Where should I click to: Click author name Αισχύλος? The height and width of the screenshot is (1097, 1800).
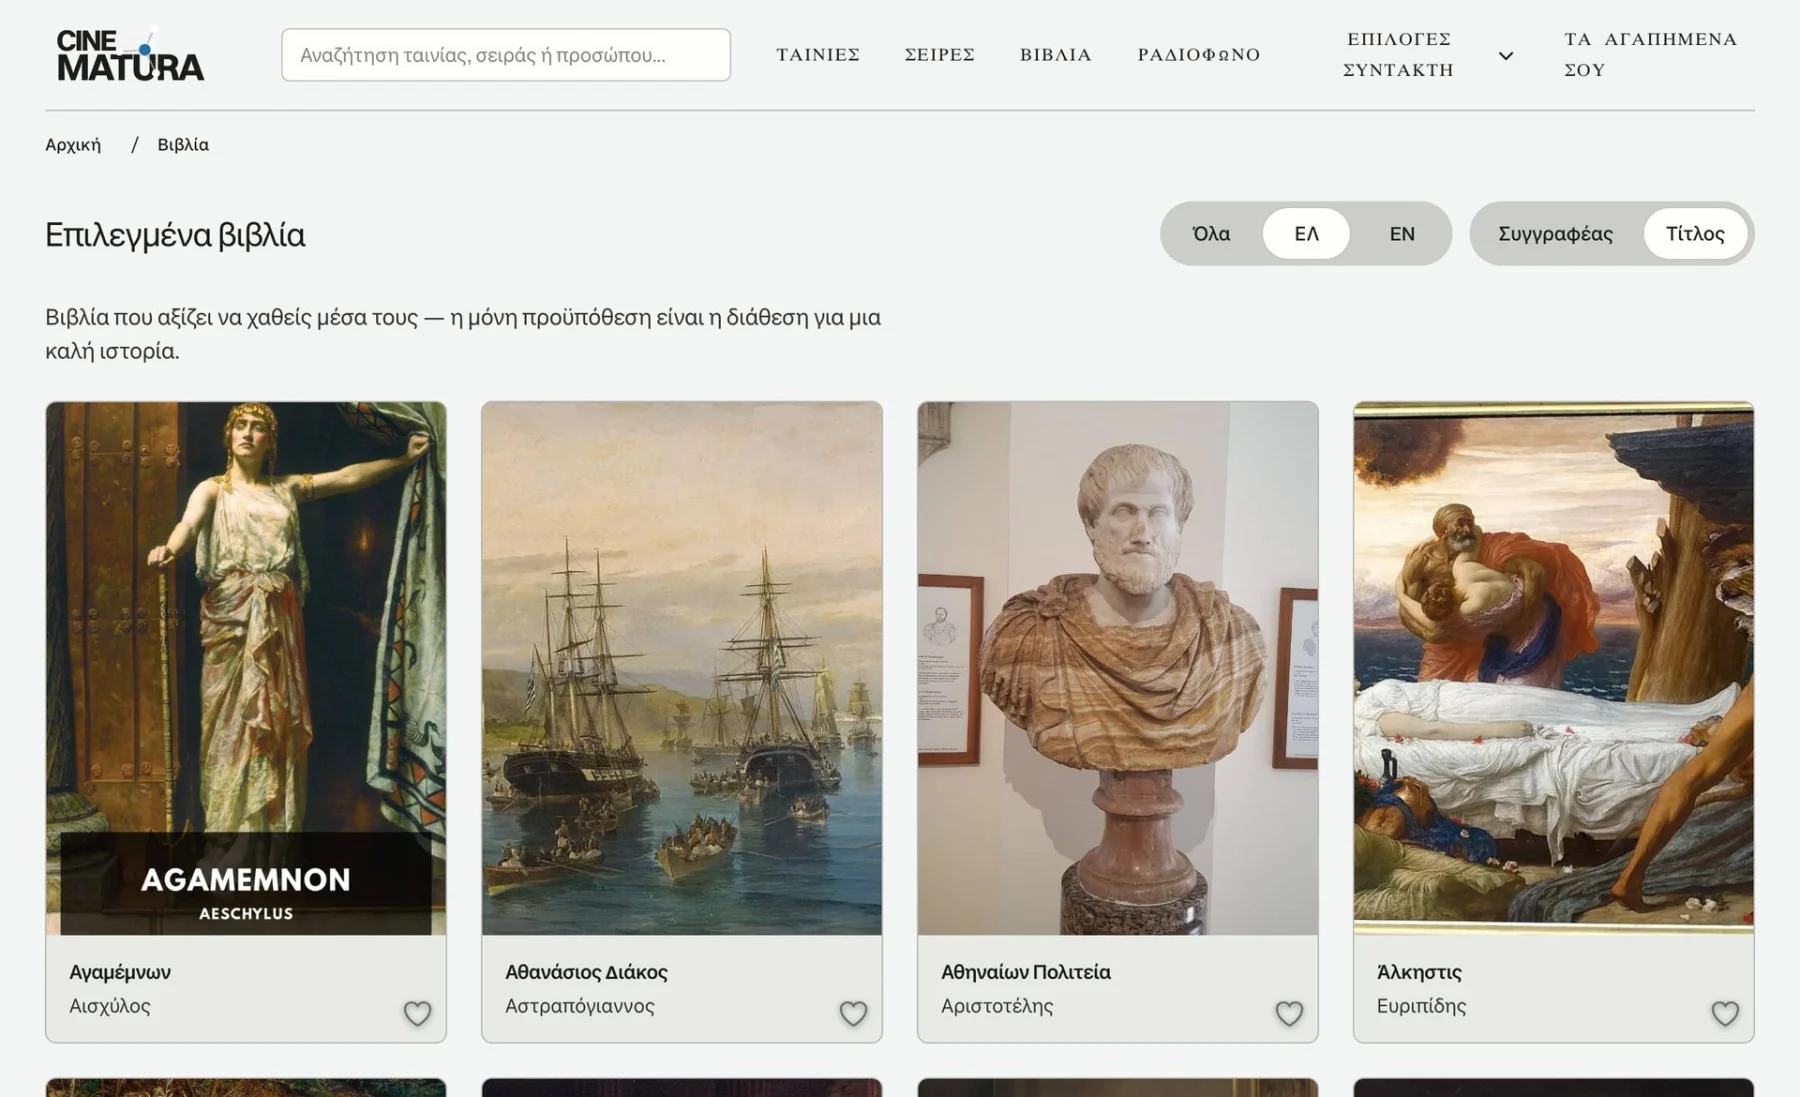coord(110,1006)
